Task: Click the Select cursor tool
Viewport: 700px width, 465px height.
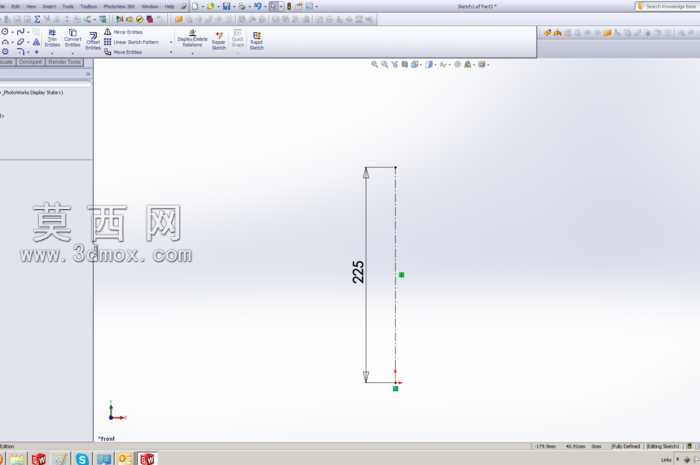Action: coord(273,6)
